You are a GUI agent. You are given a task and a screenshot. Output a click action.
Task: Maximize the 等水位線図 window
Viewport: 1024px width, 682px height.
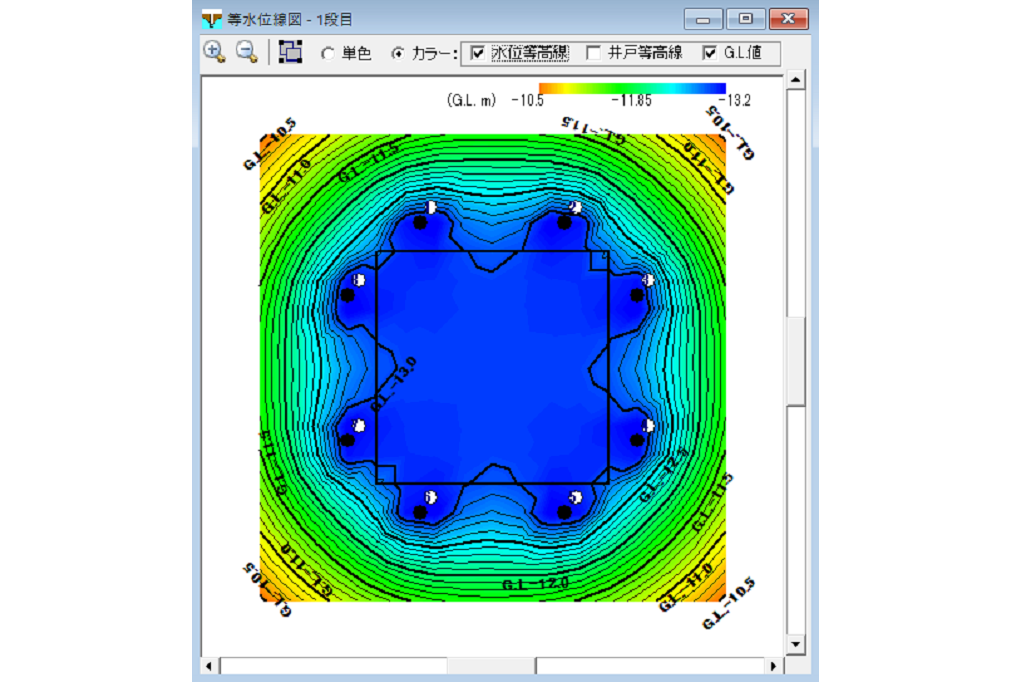coord(745,19)
